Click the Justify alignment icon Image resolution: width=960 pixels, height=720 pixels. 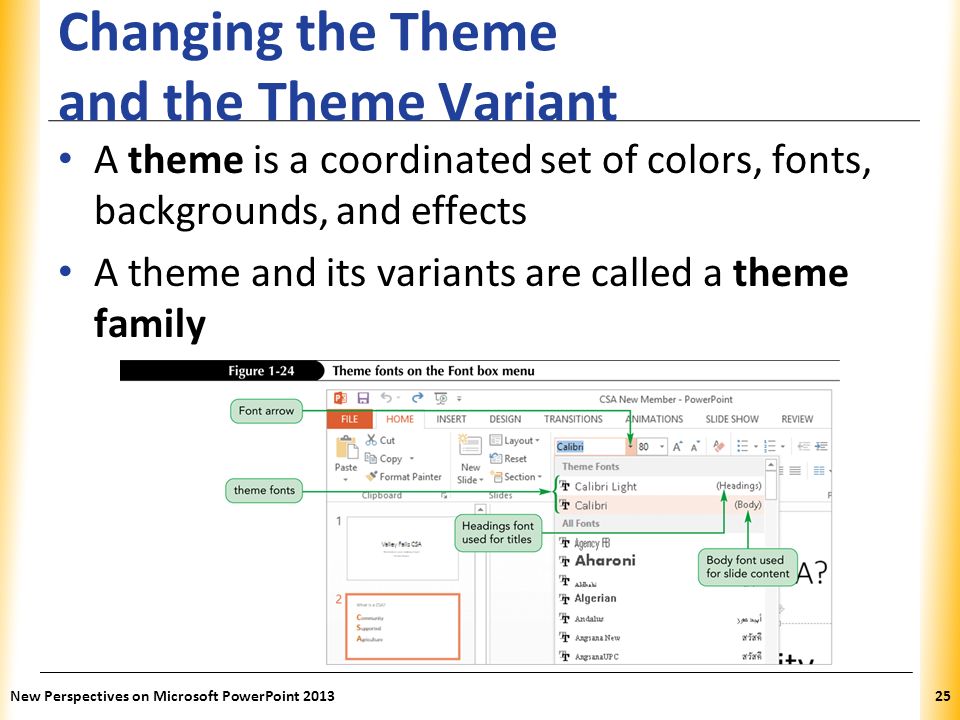tap(795, 470)
